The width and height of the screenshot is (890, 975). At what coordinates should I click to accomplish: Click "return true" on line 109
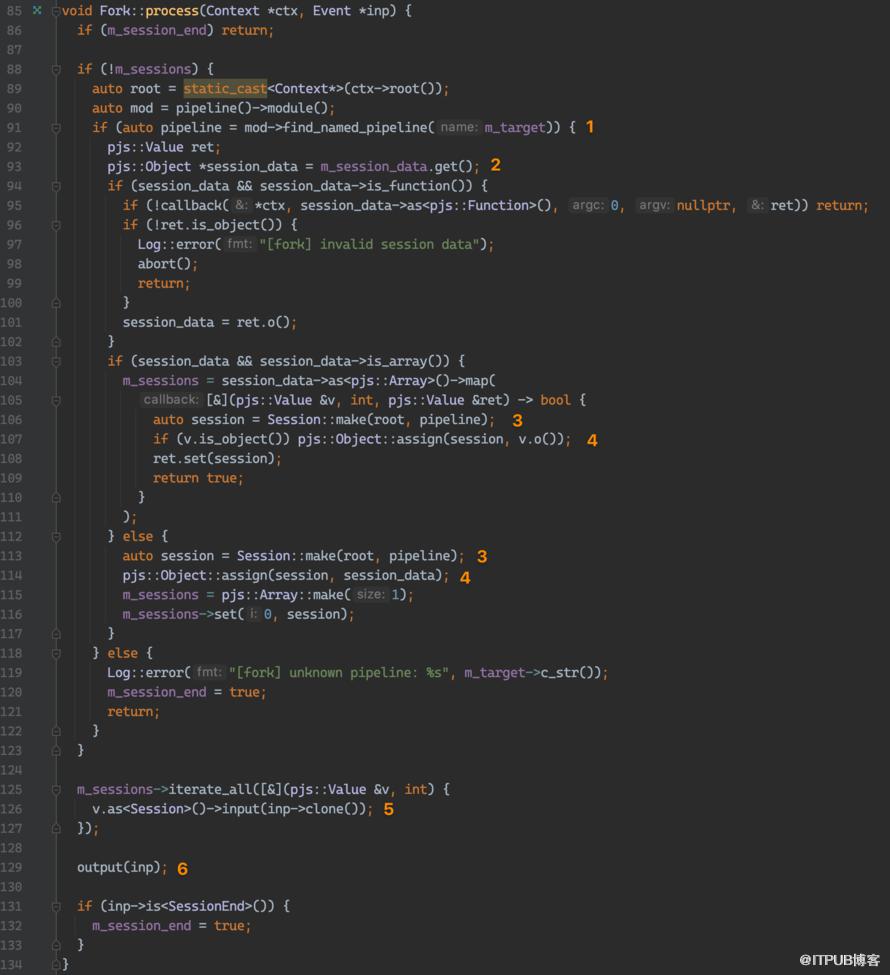pyautogui.click(x=195, y=478)
